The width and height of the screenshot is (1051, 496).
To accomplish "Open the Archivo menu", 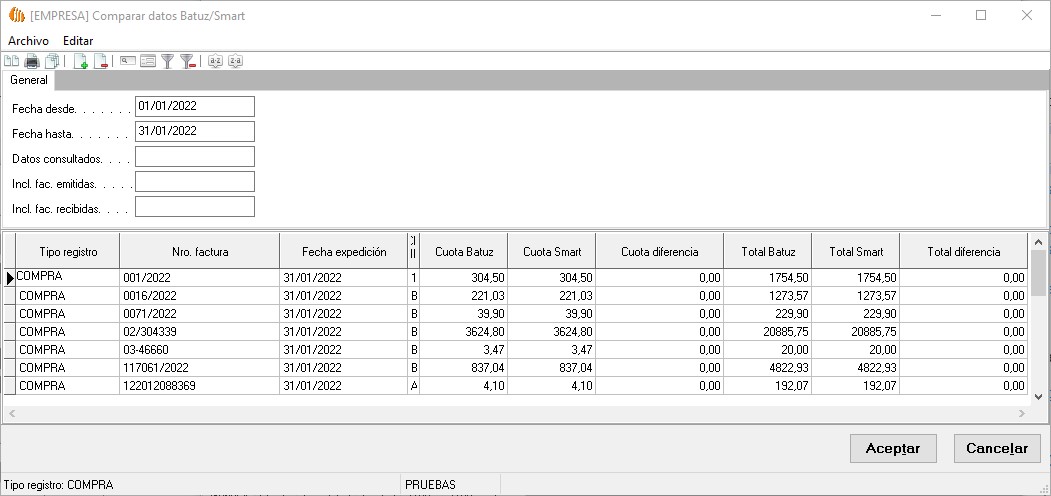I will point(28,41).
